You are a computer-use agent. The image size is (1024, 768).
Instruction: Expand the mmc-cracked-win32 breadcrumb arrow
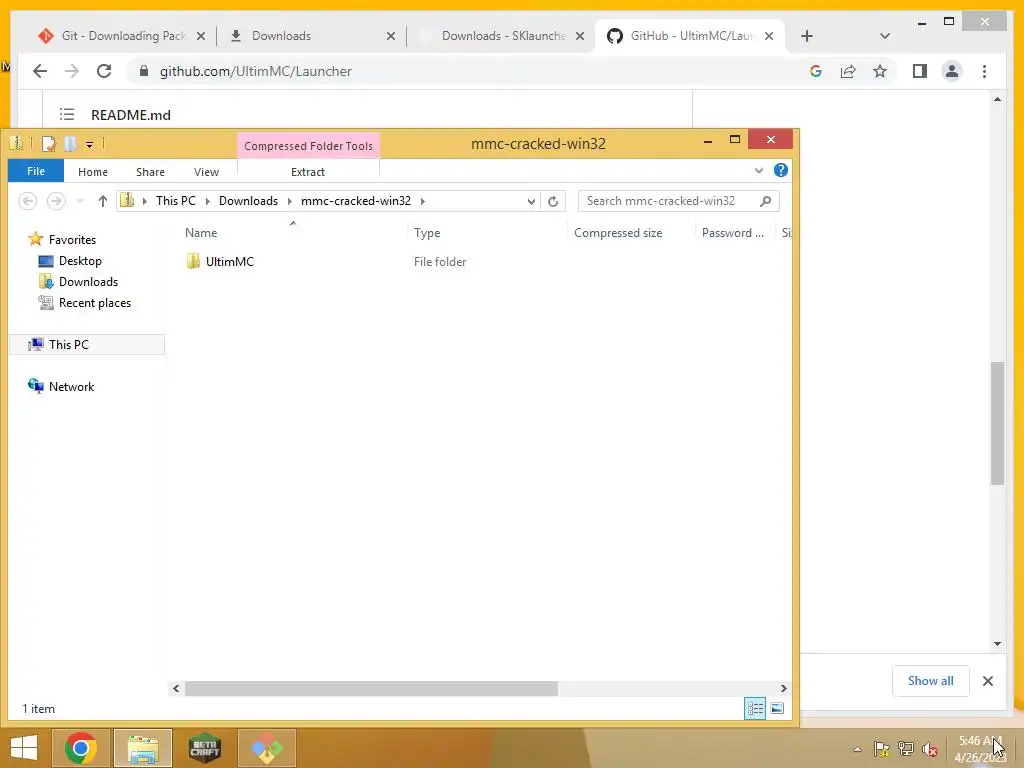[423, 201]
